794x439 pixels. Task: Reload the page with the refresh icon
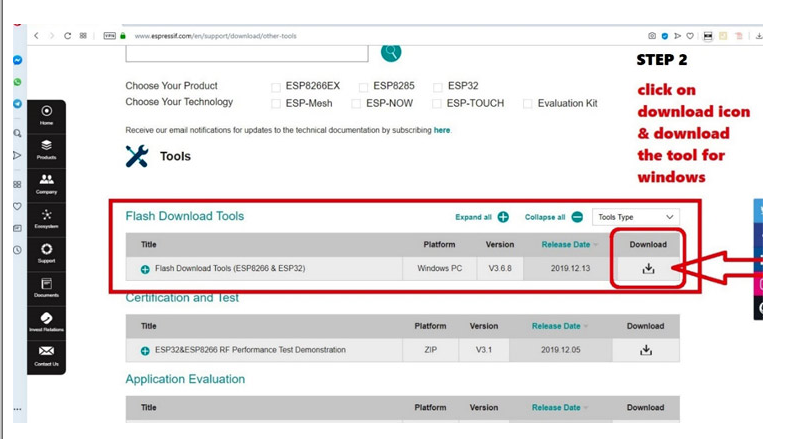67,35
